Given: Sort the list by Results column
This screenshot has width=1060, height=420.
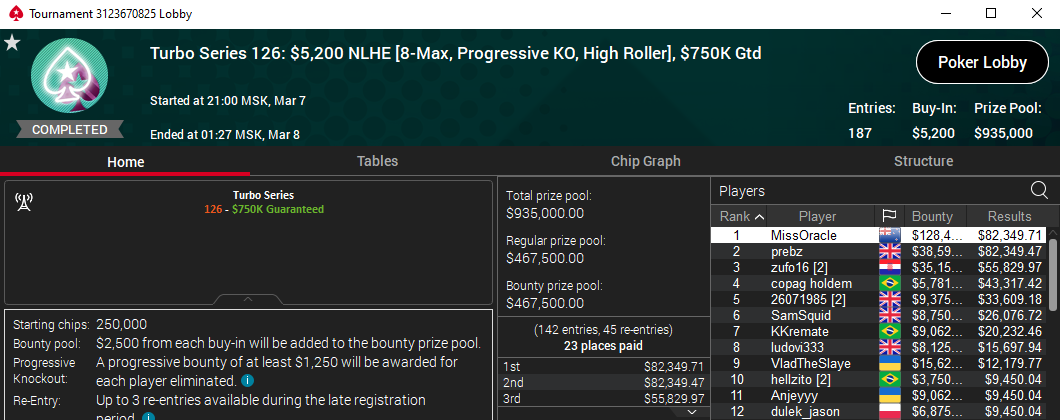Looking at the screenshot, I should [x=1008, y=216].
